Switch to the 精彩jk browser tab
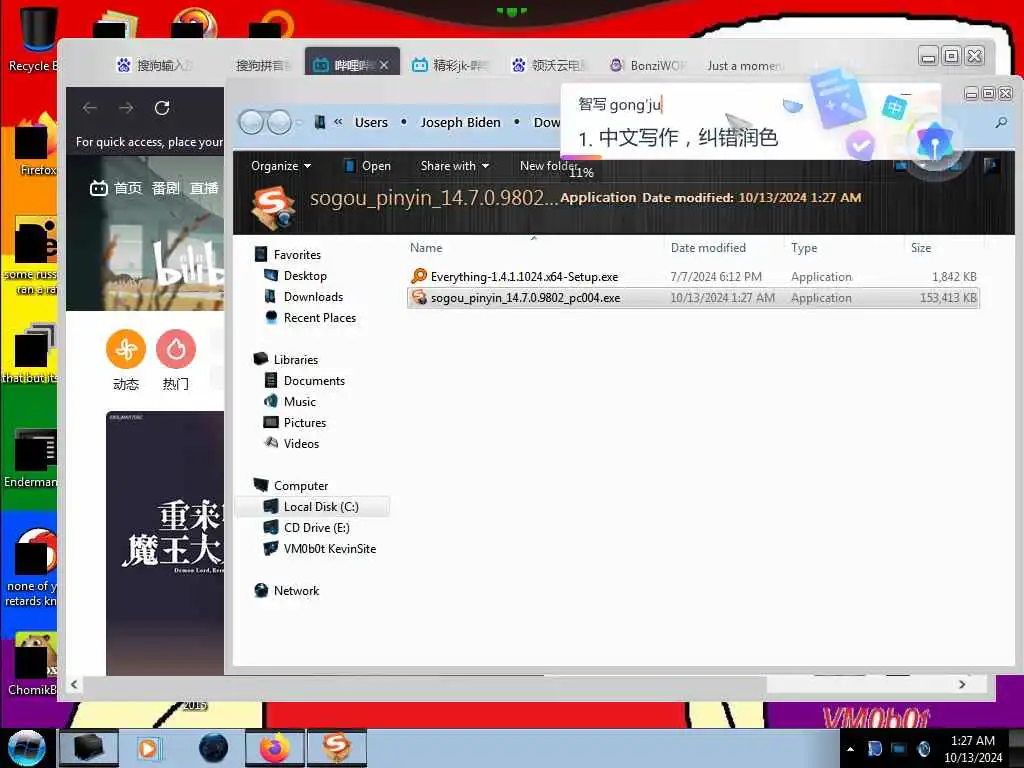The width and height of the screenshot is (1024, 768). point(451,65)
